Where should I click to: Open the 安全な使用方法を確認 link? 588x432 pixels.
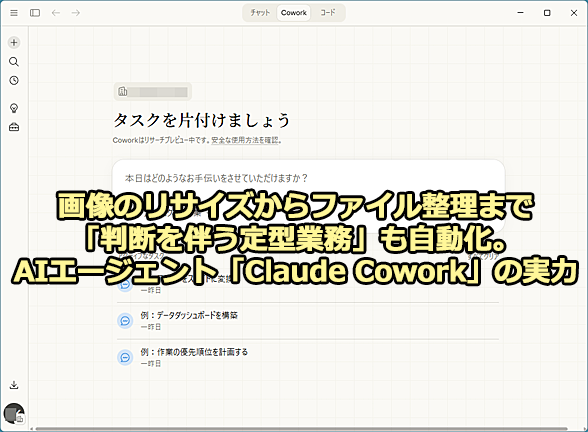(245, 140)
